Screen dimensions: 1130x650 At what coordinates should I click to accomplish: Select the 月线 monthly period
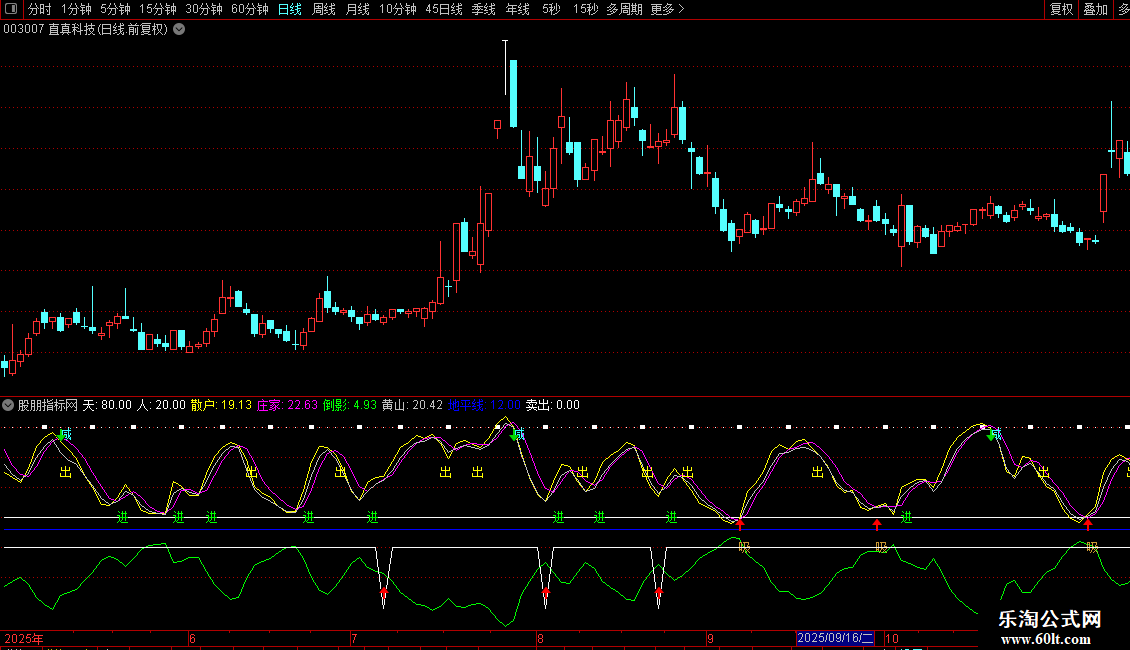tap(357, 9)
